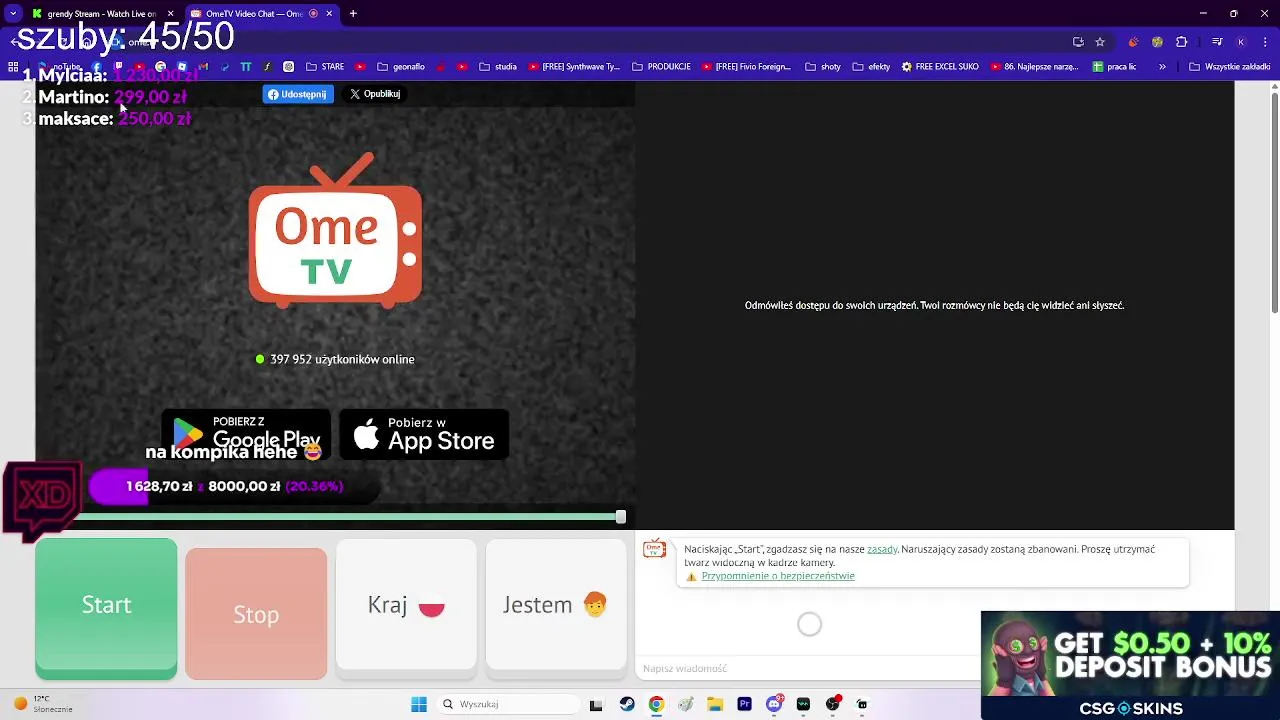The image size is (1280, 720).
Task: Close the OmeTV Video Chat tab
Action: click(x=329, y=14)
